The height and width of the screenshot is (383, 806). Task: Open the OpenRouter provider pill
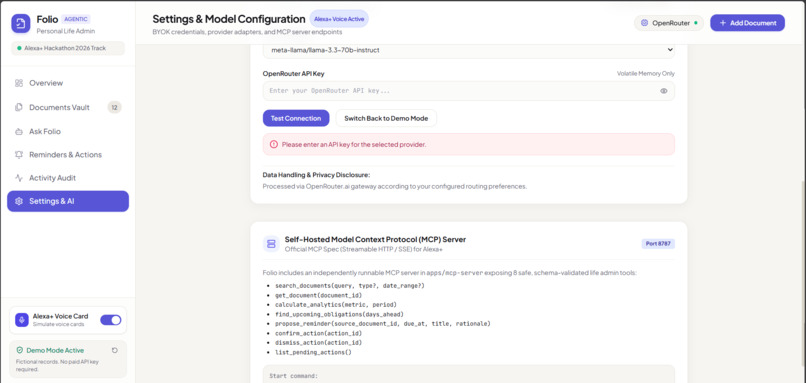[x=669, y=23]
